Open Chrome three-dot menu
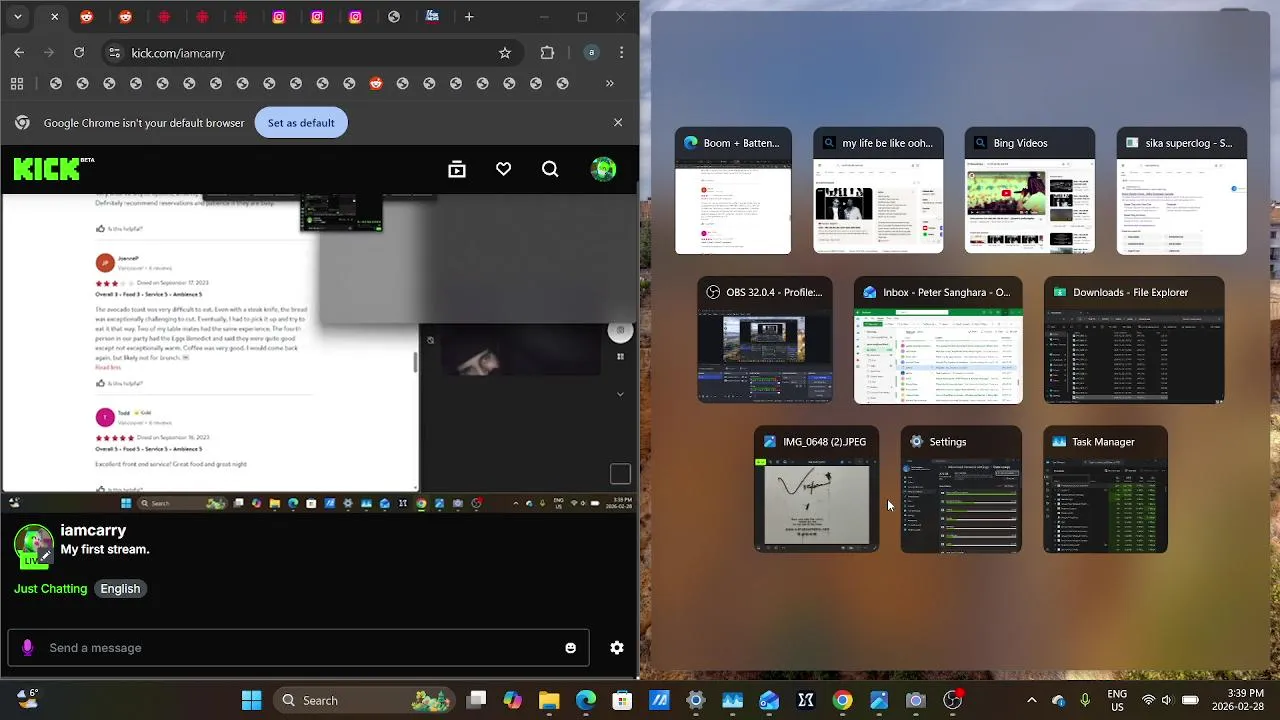The height and width of the screenshot is (720, 1280). (621, 53)
